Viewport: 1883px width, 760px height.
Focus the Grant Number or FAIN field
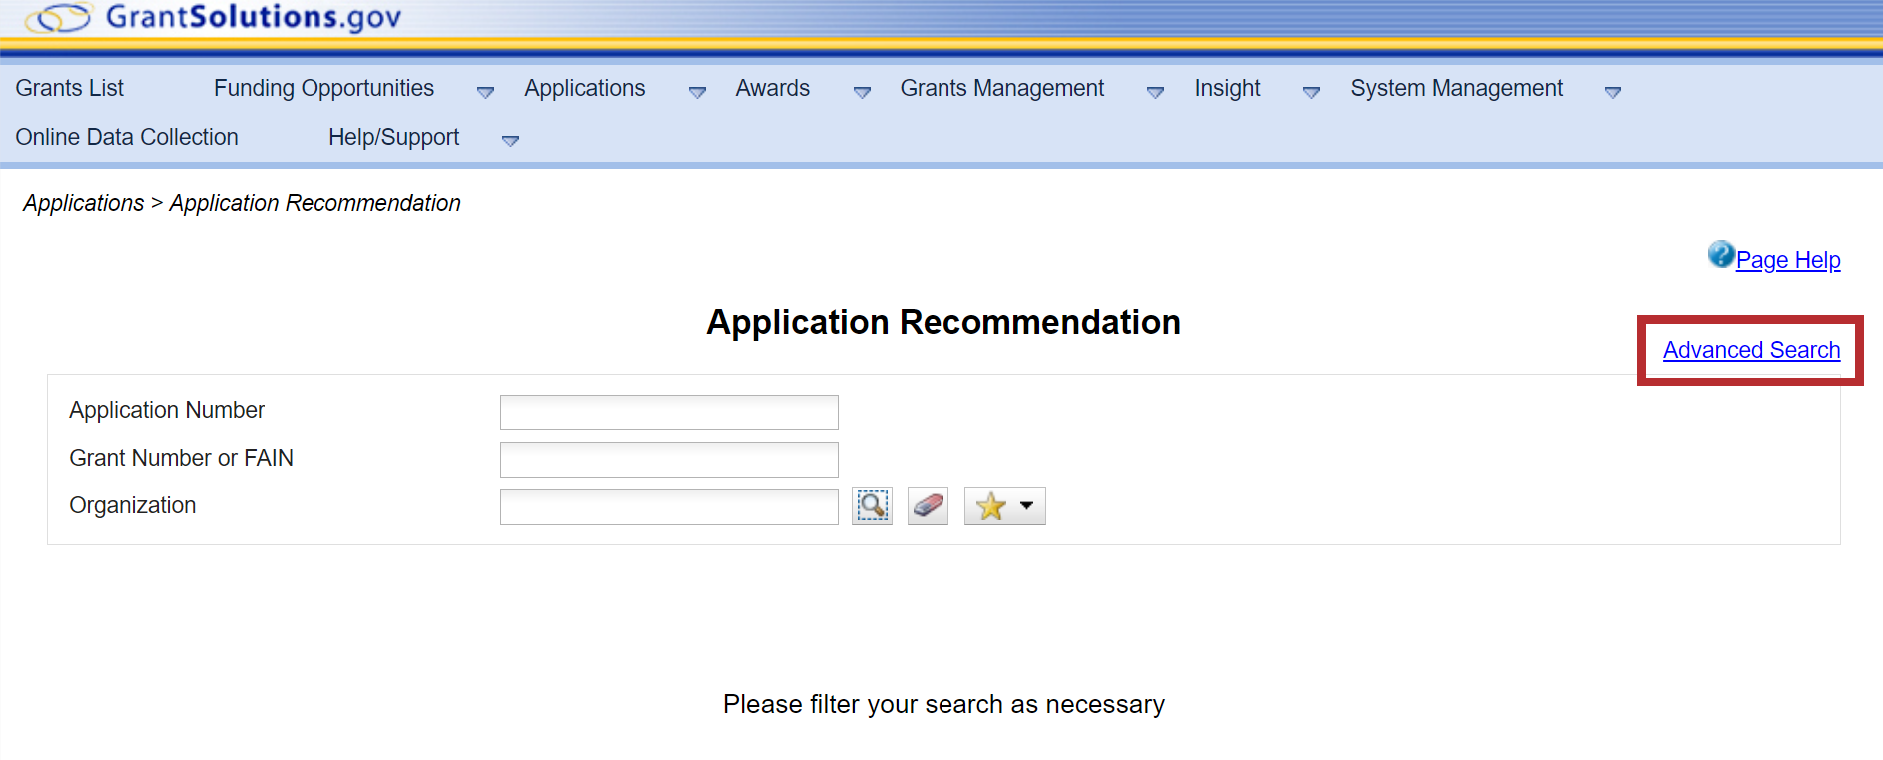pos(669,460)
